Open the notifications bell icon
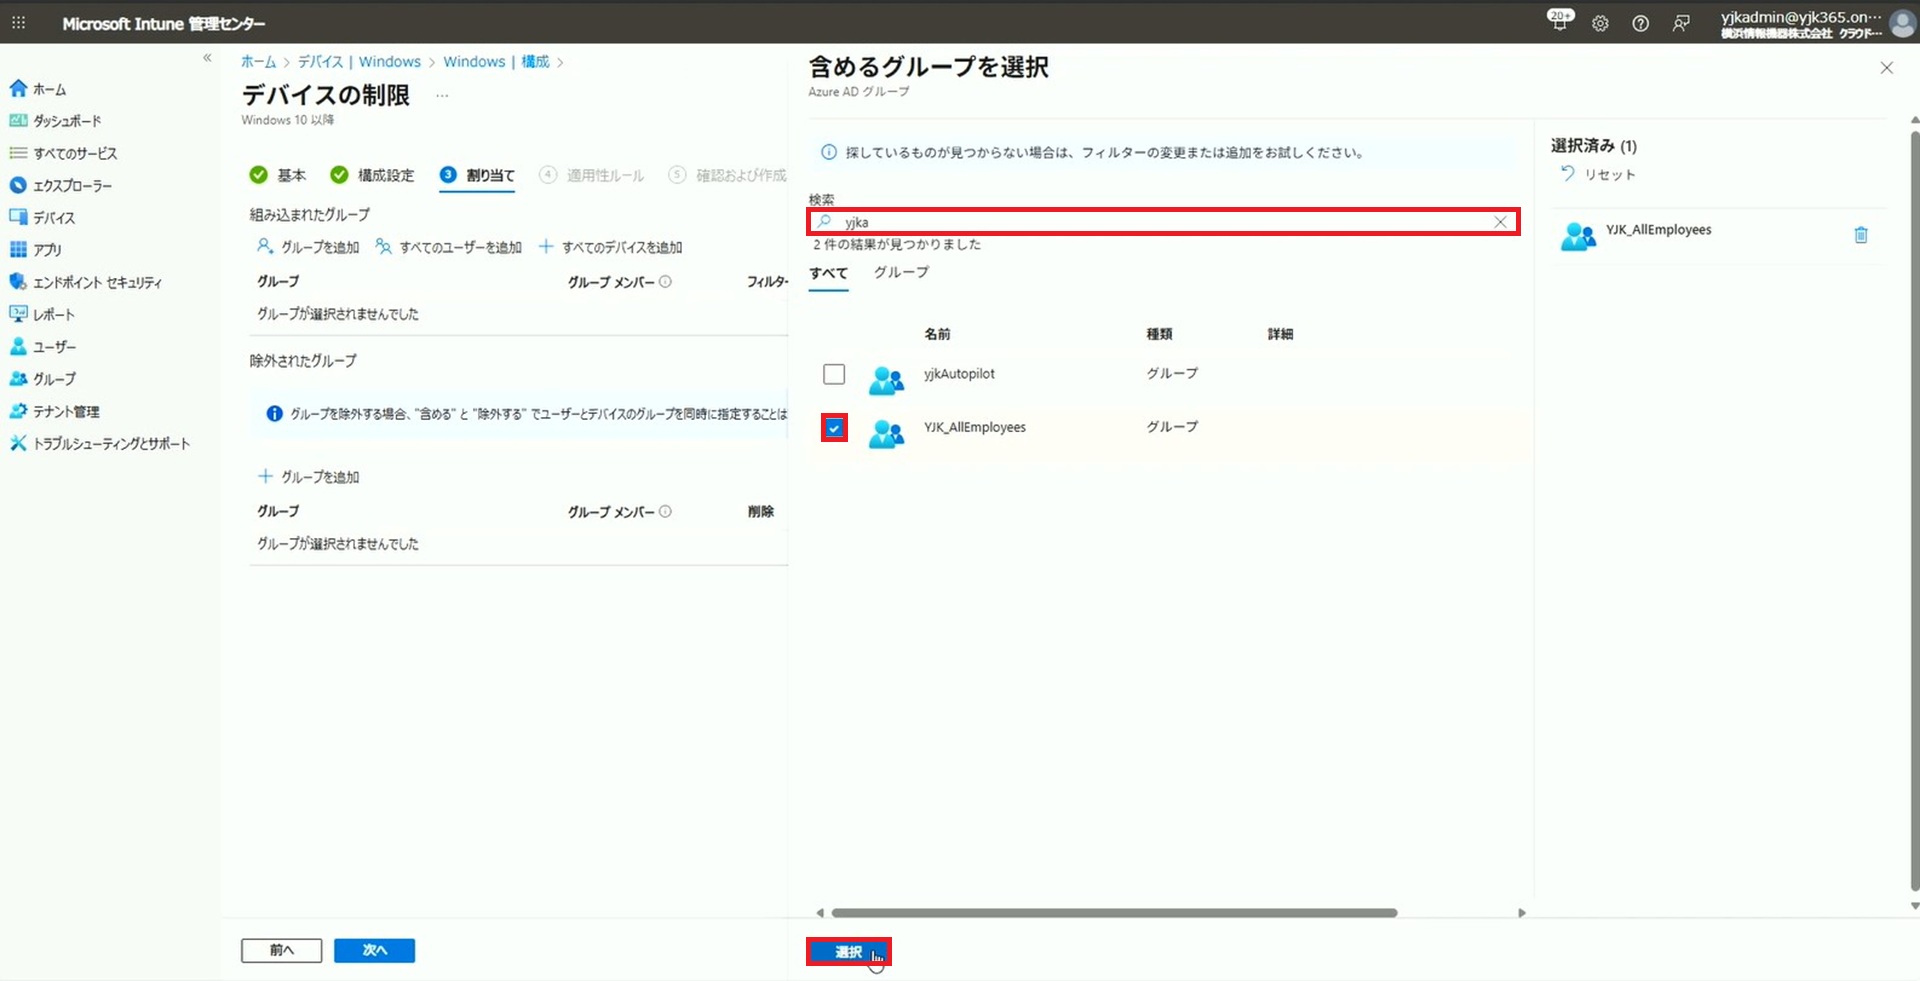This screenshot has width=1920, height=981. click(1559, 22)
